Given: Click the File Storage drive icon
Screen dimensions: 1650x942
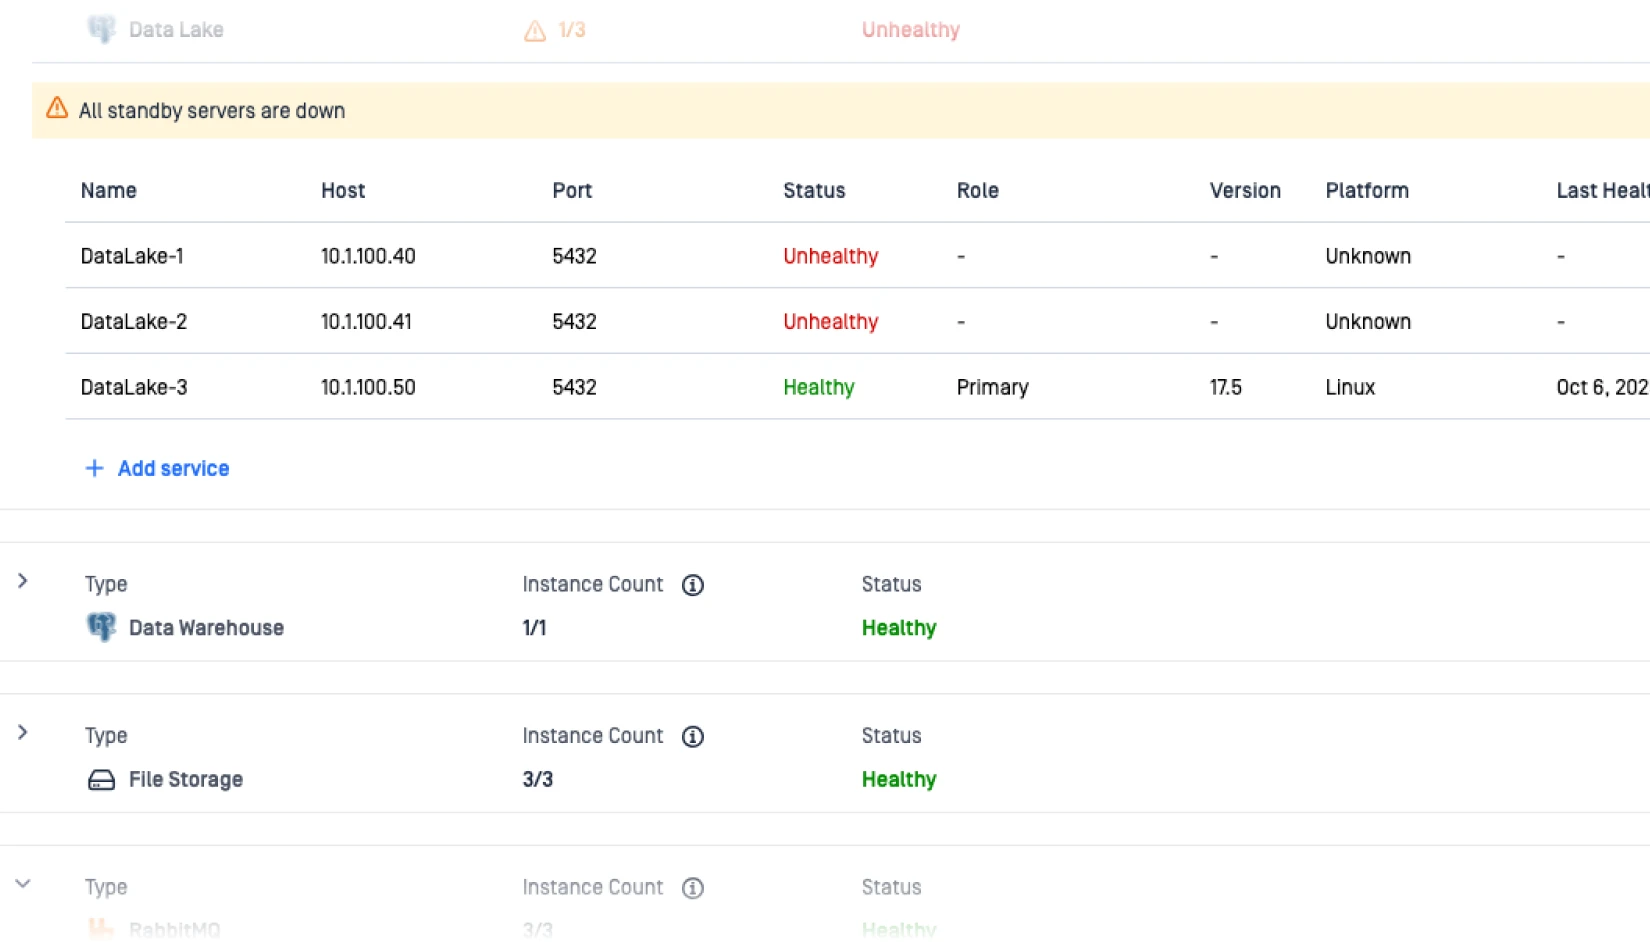Looking at the screenshot, I should point(101,780).
